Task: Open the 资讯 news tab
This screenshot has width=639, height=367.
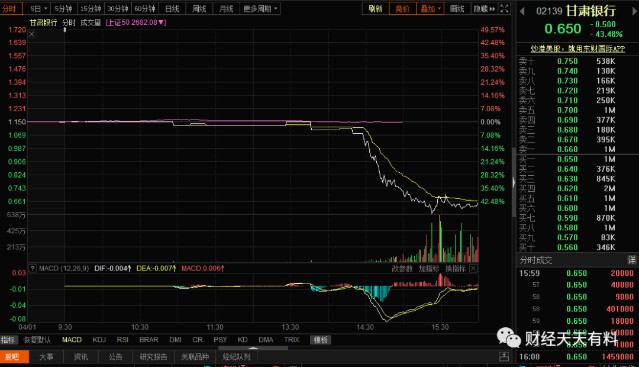Action: [x=81, y=357]
